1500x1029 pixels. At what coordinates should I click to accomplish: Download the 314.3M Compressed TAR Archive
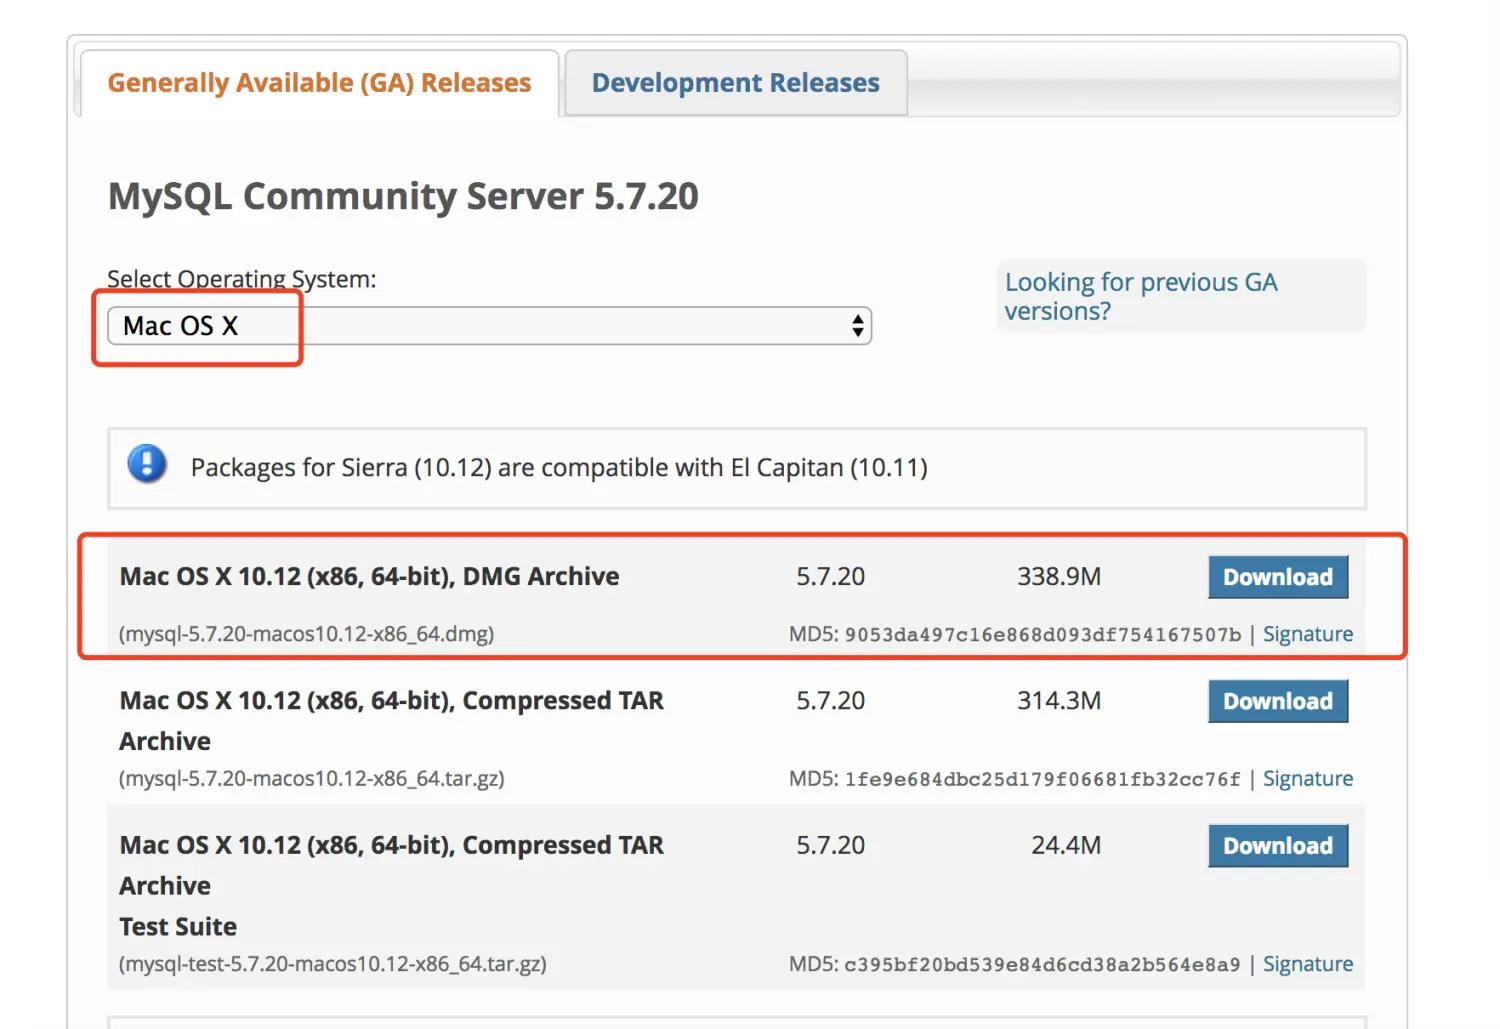point(1278,701)
